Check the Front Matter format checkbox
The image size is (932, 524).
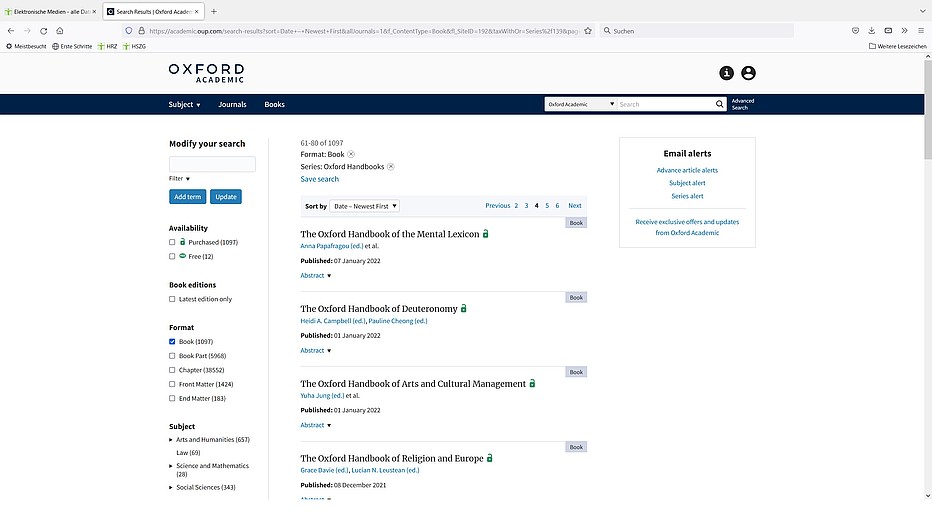pyautogui.click(x=172, y=384)
